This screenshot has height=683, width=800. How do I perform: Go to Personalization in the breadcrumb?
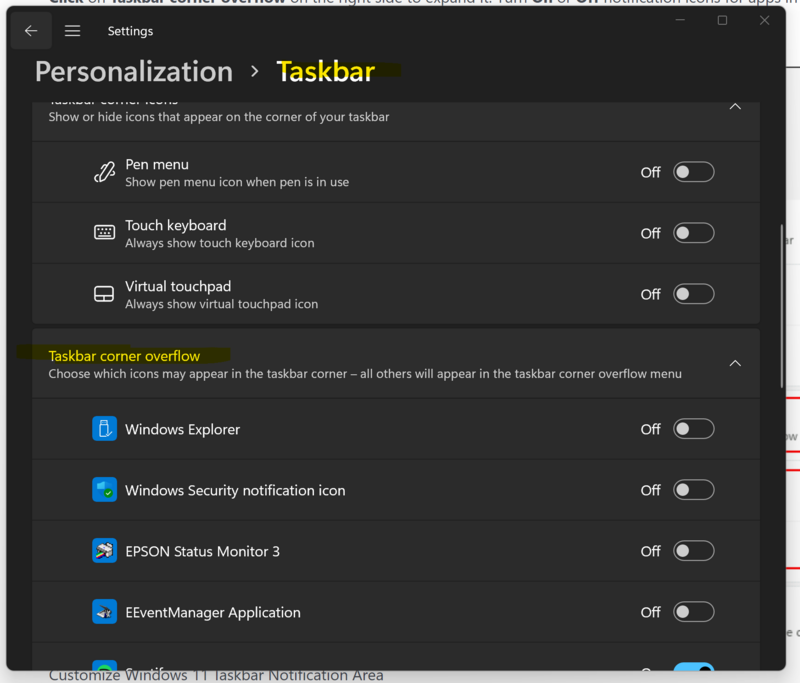point(134,71)
